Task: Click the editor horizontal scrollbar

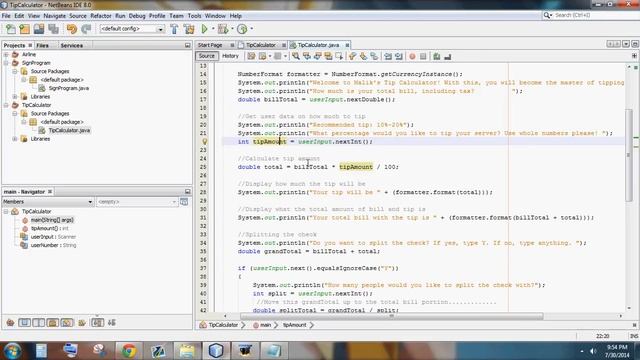Action: tap(392, 316)
